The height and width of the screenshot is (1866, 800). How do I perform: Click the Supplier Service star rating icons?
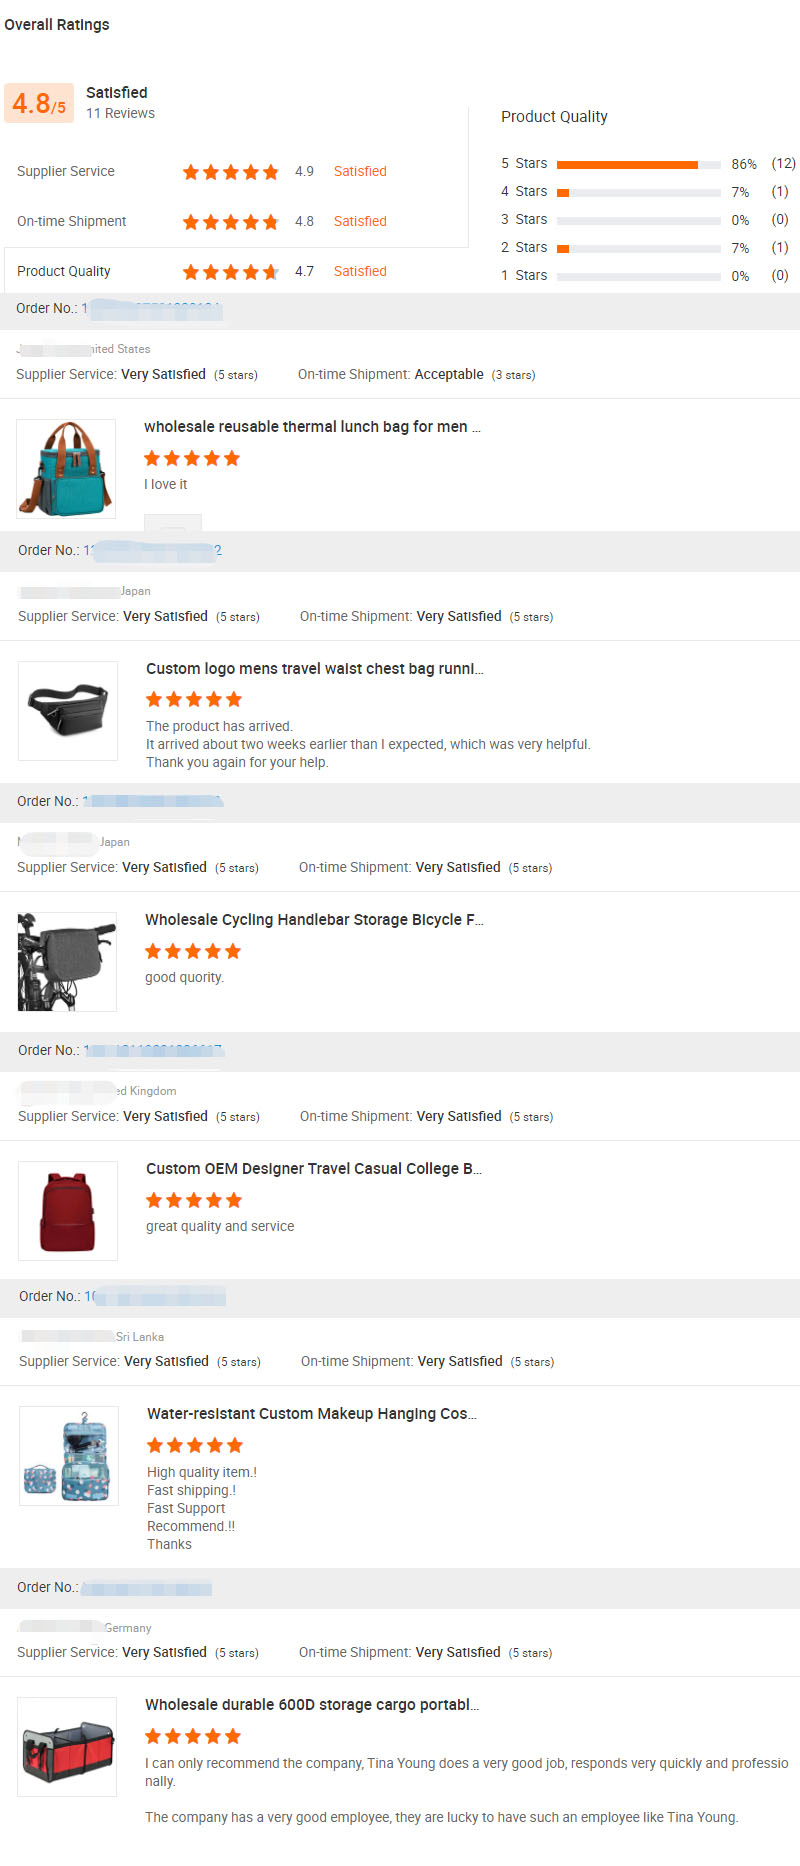click(x=230, y=172)
